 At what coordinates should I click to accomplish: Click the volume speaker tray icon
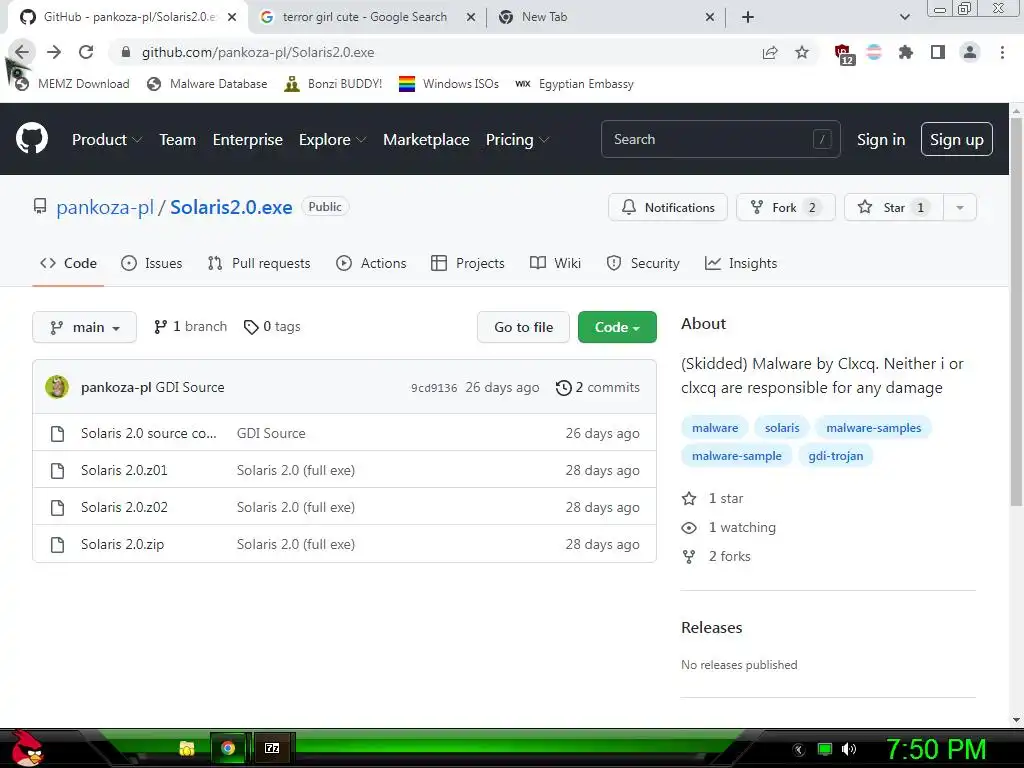(849, 749)
